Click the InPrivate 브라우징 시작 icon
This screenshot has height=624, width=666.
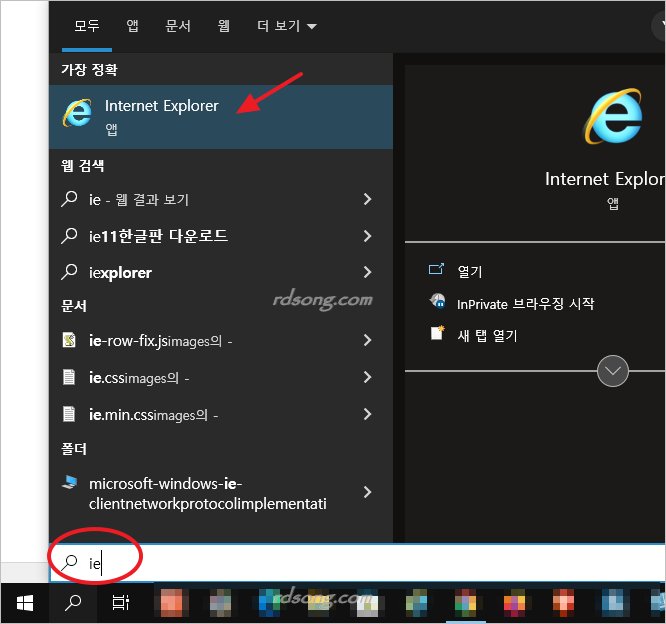point(437,302)
